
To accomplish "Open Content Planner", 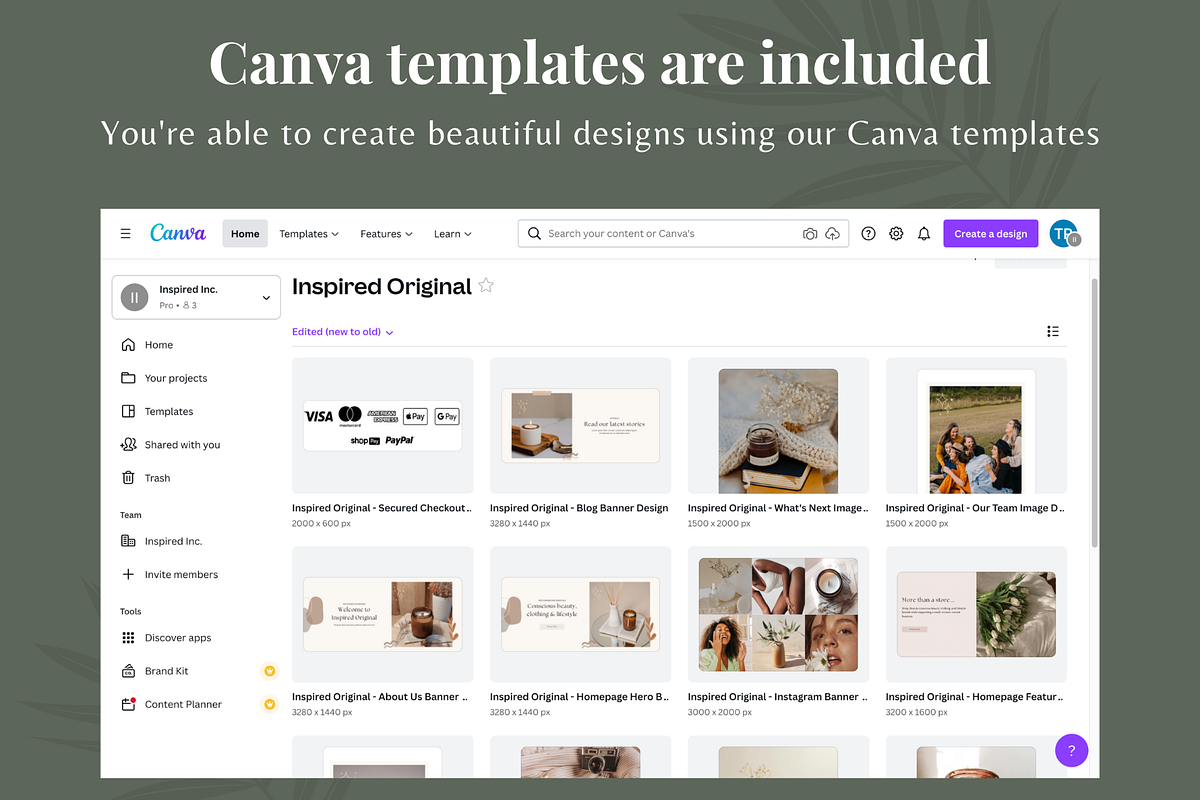I will tap(183, 704).
